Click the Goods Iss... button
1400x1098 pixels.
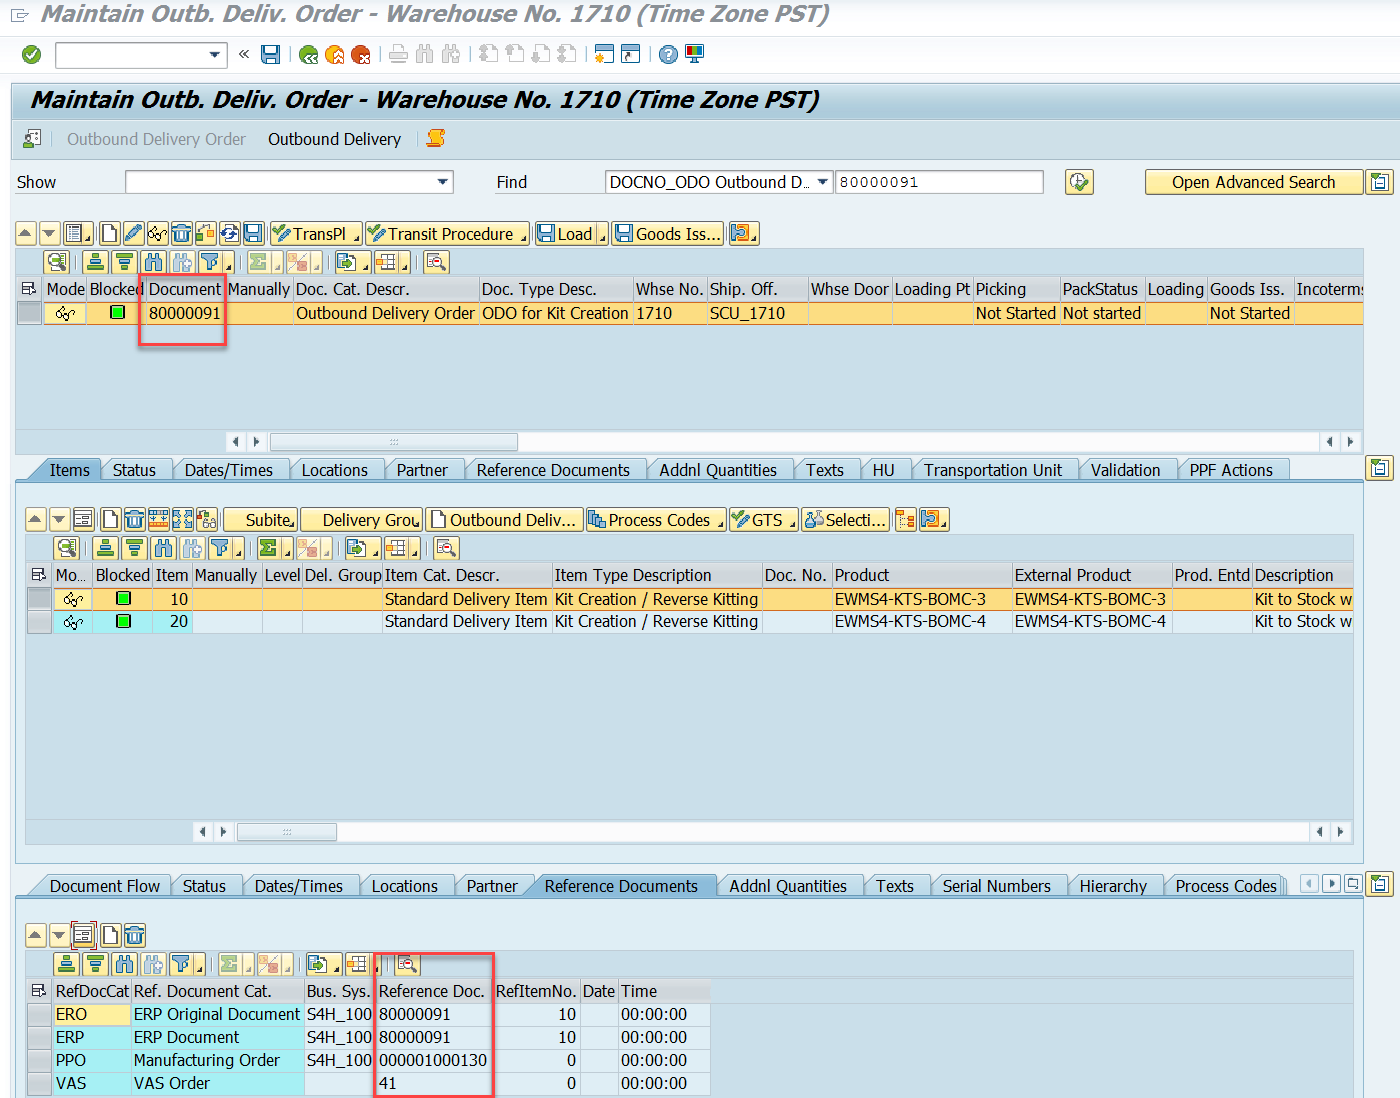[668, 234]
